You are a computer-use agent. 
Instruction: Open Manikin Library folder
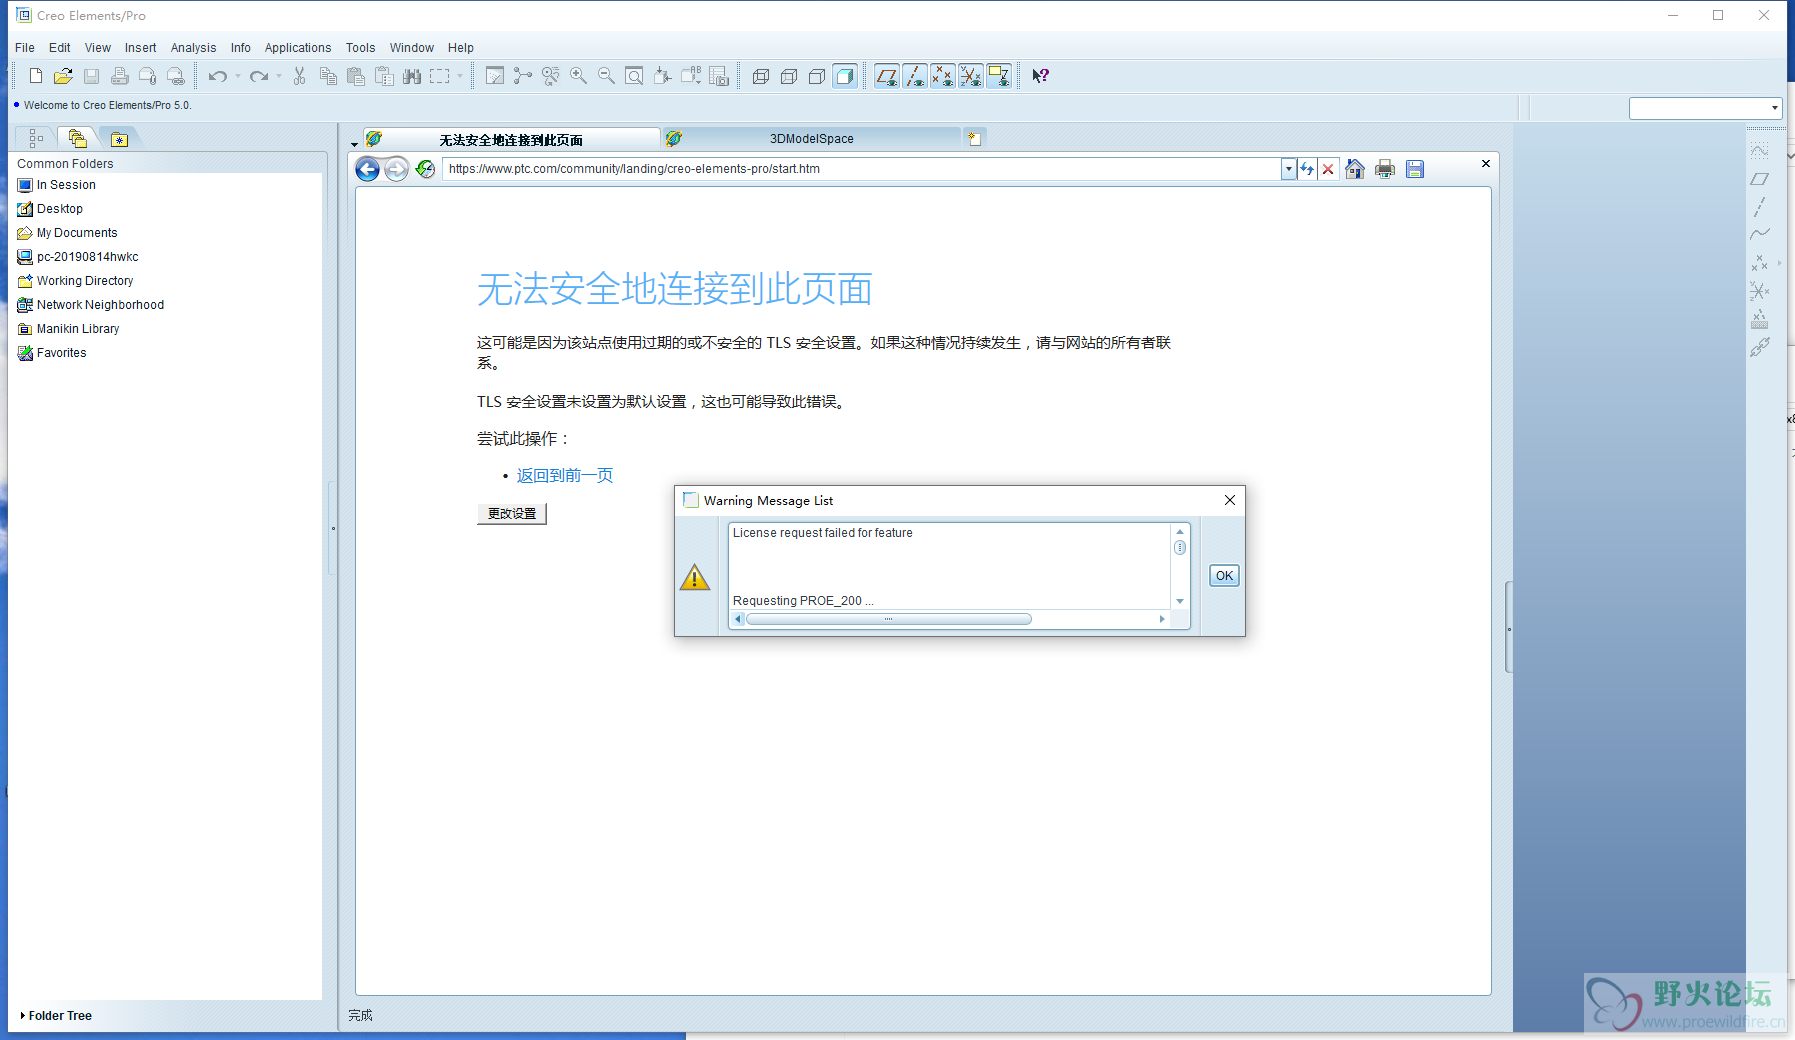click(x=69, y=329)
